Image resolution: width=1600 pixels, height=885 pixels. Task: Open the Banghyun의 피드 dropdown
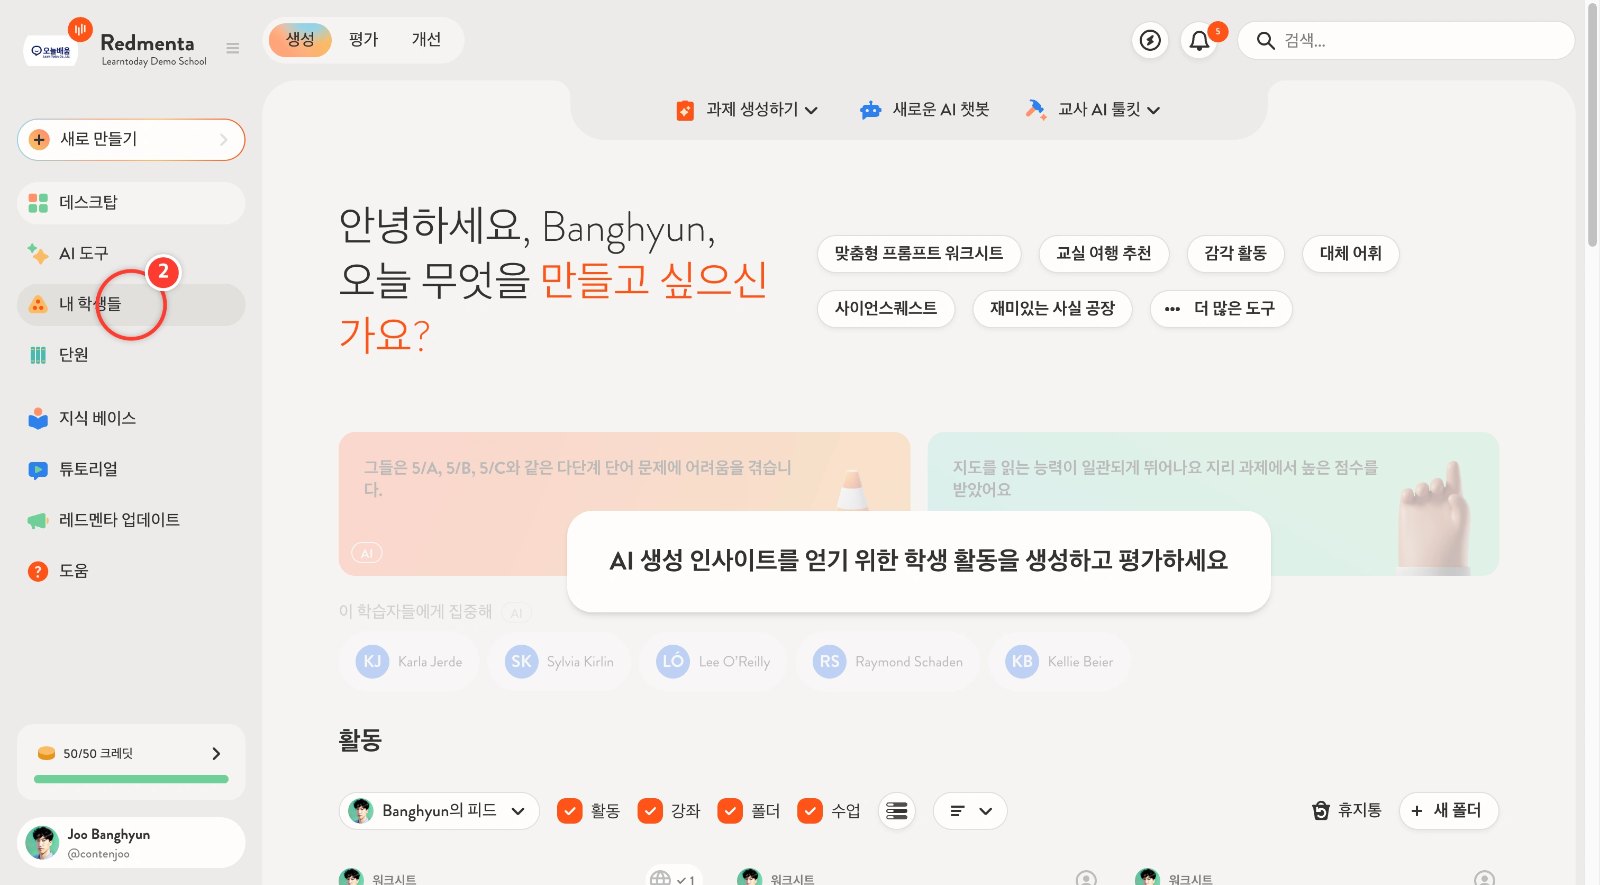(439, 811)
